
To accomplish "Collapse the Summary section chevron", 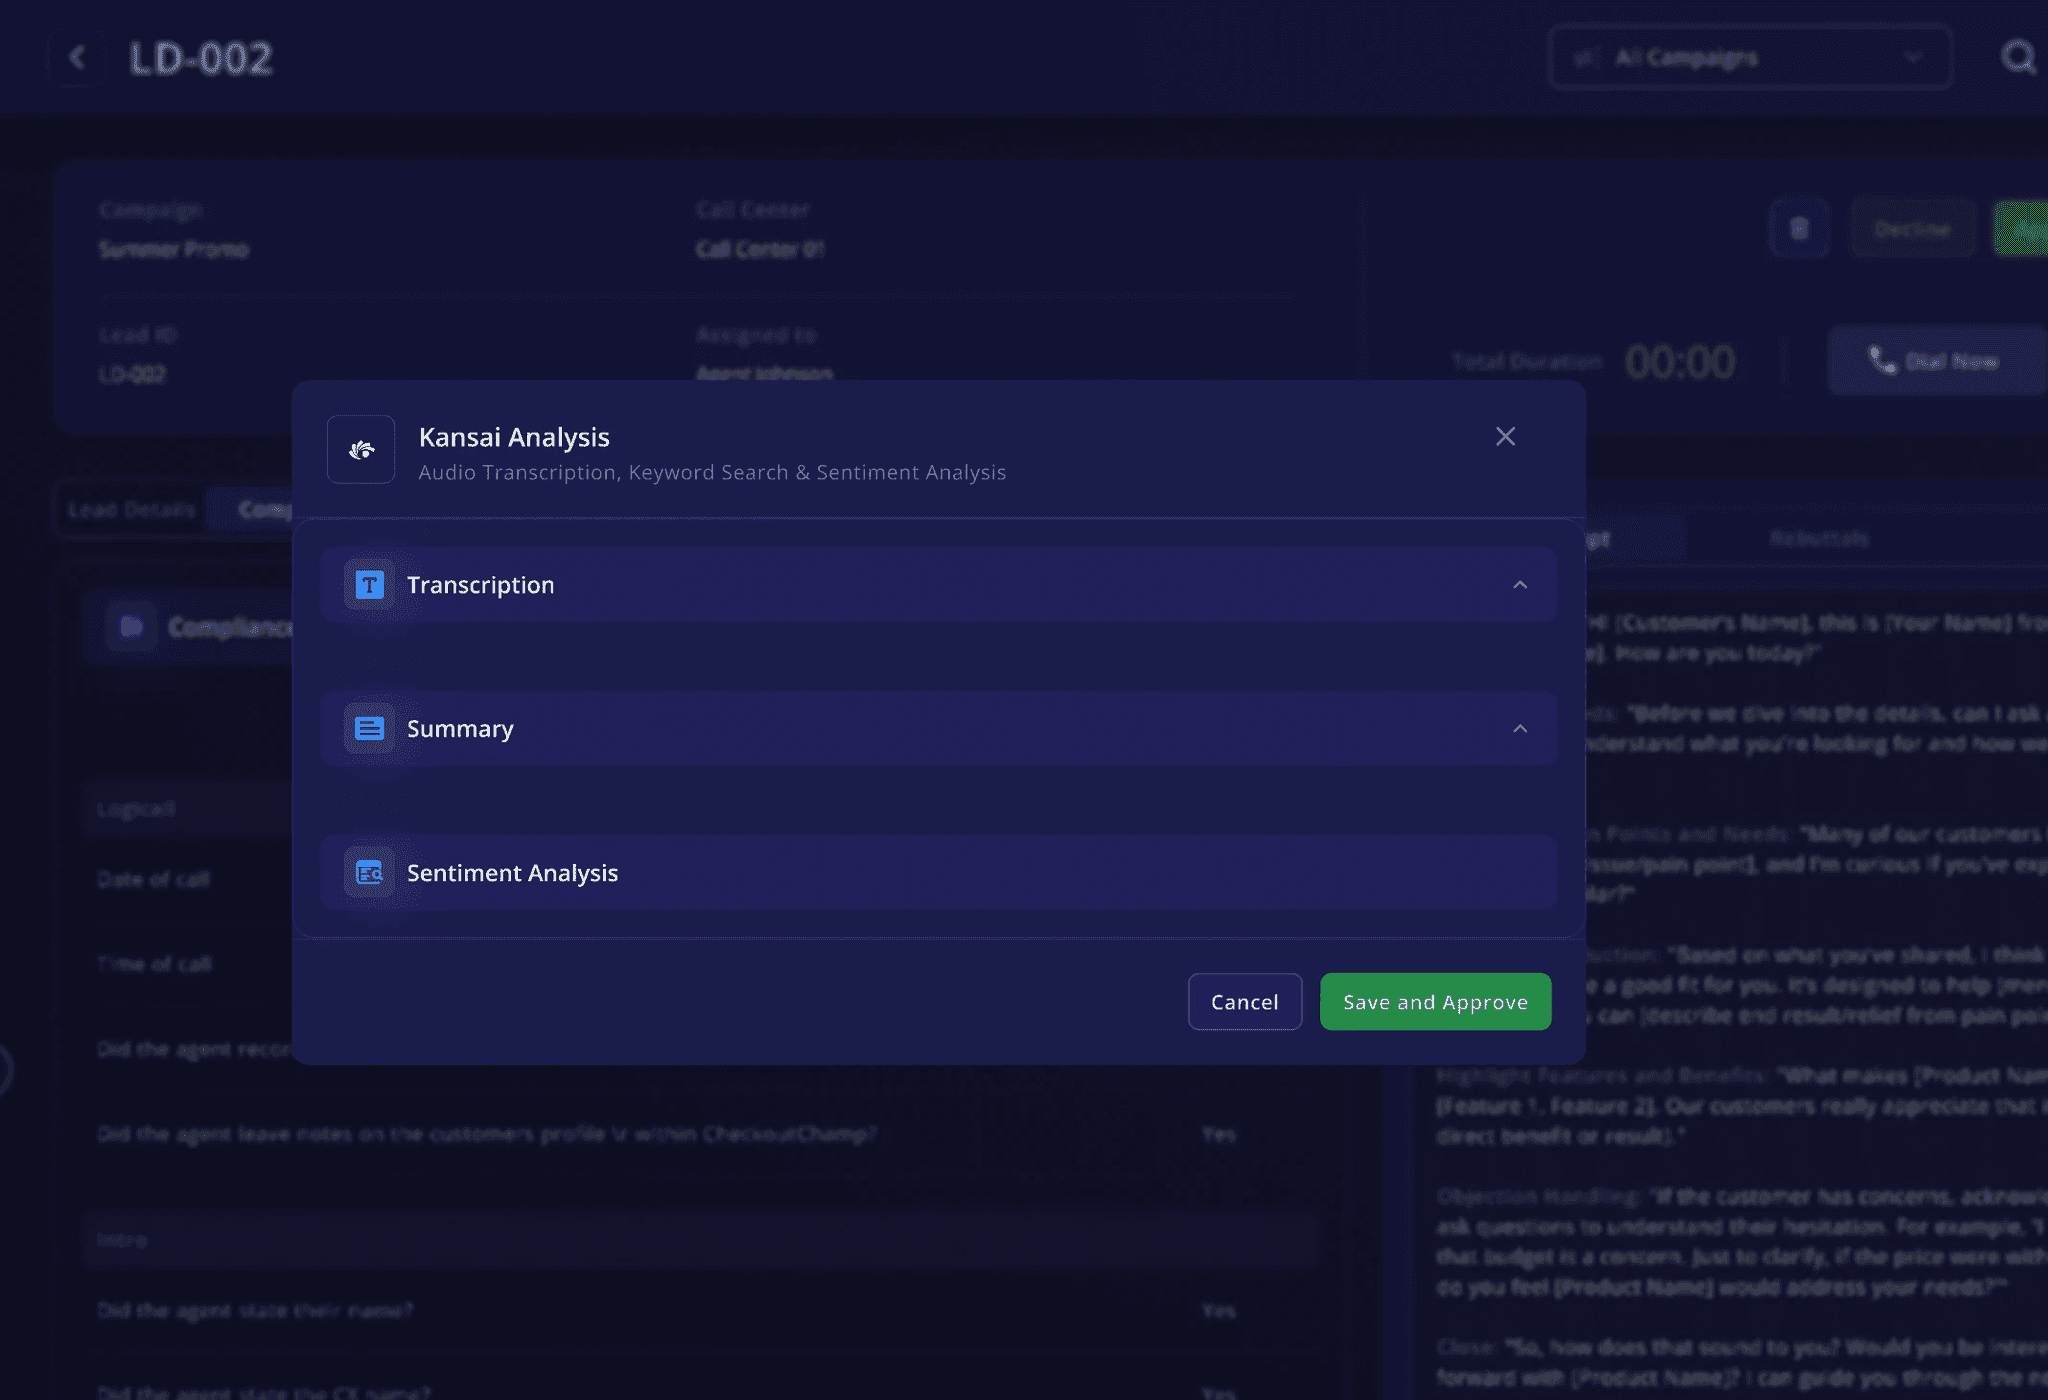I will pos(1520,729).
